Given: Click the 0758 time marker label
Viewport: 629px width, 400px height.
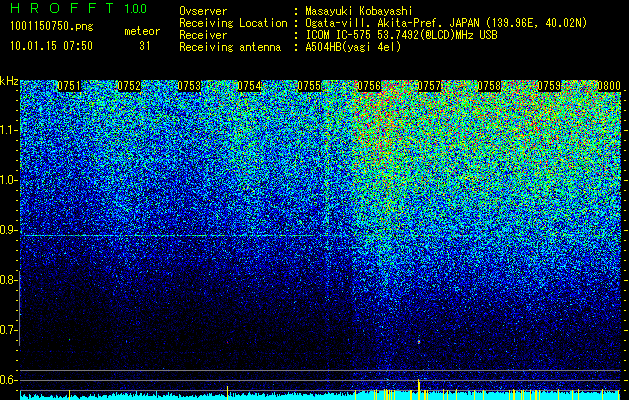Looking at the screenshot, I should [489, 86].
